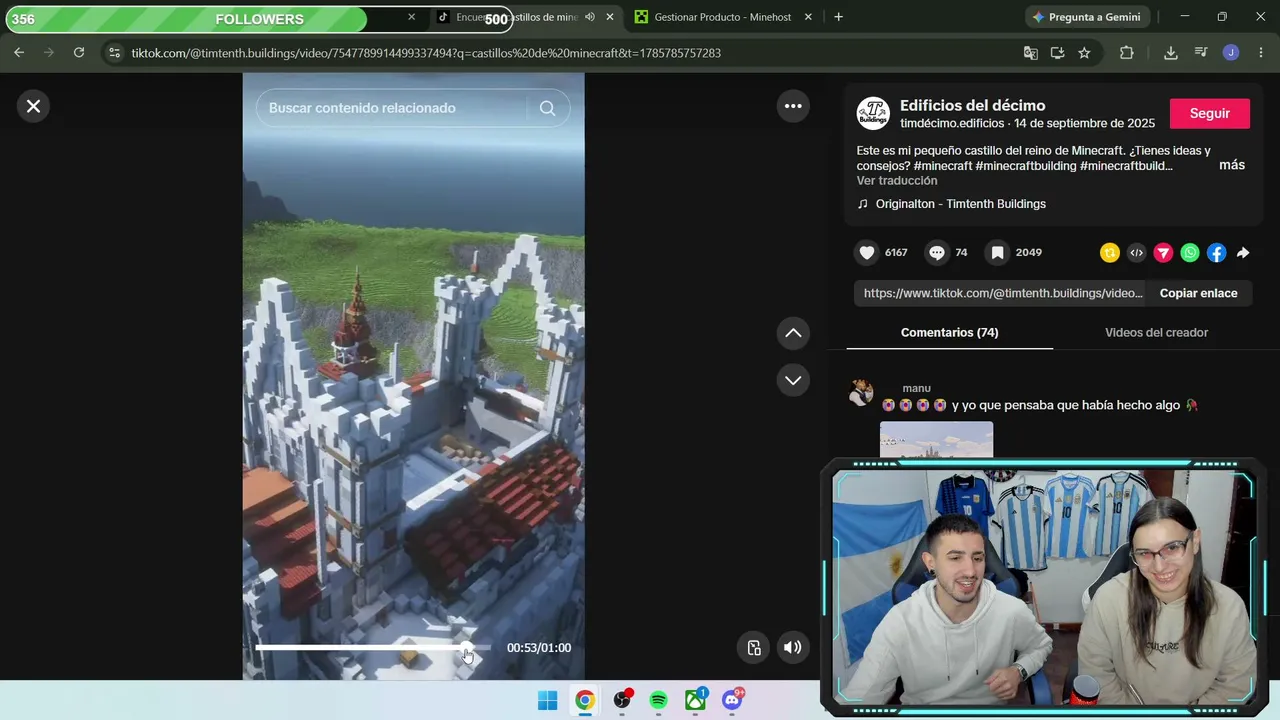
Task: Mute the video with the speaker icon
Action: [792, 647]
